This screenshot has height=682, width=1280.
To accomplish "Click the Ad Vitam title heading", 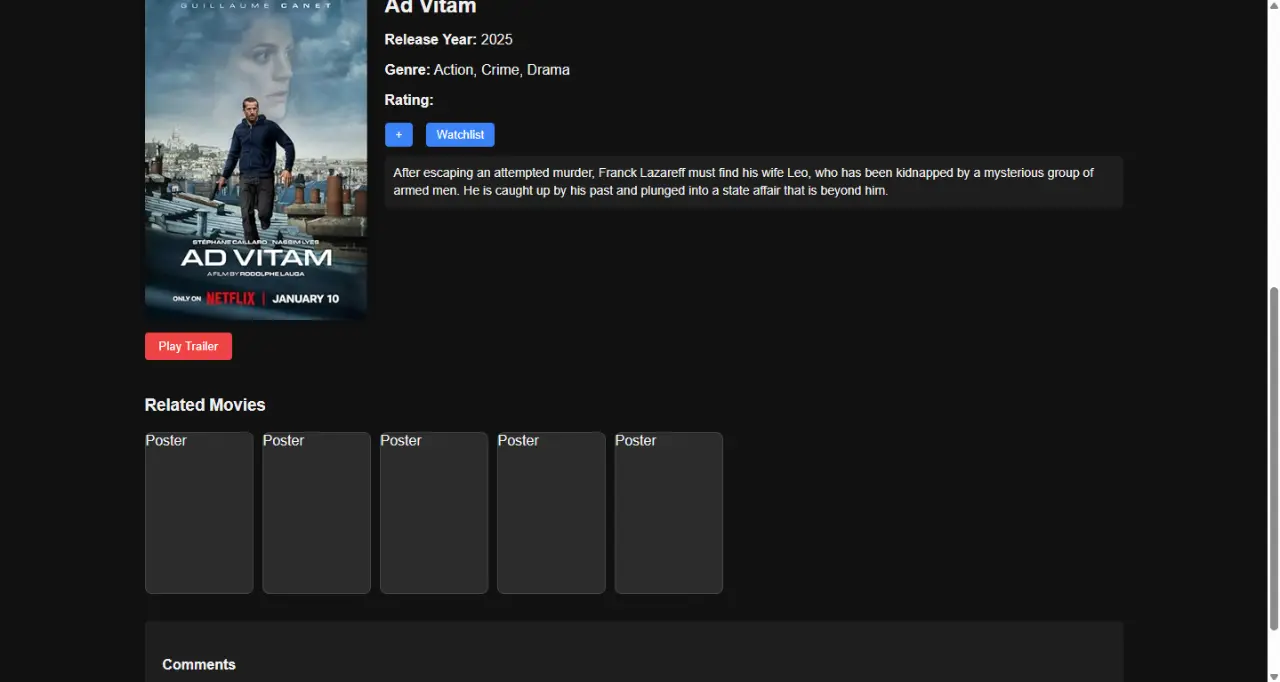I will tap(430, 7).
